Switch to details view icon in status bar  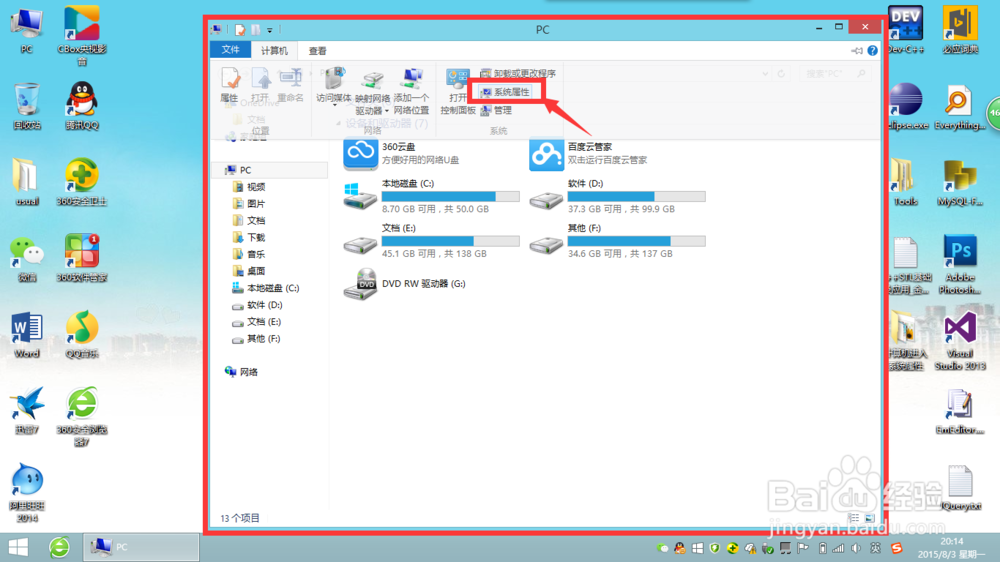point(855,518)
